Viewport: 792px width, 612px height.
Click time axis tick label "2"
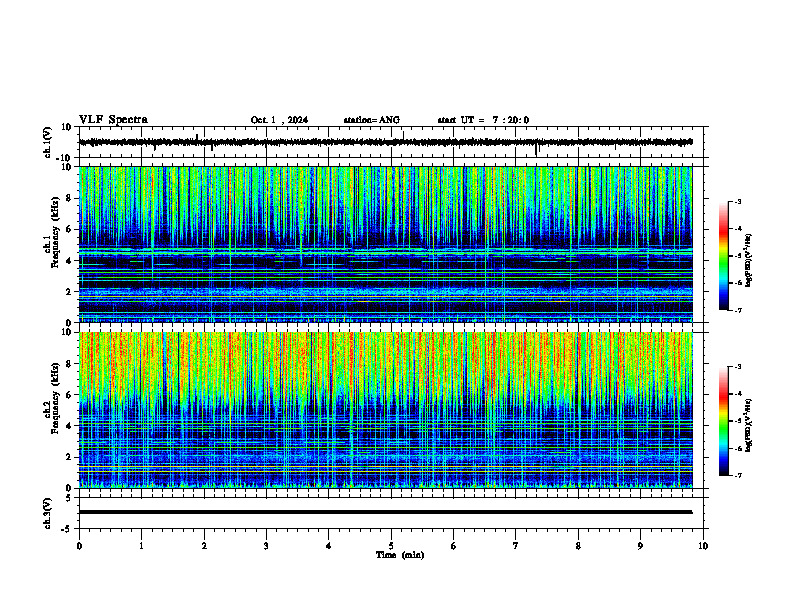(x=204, y=546)
